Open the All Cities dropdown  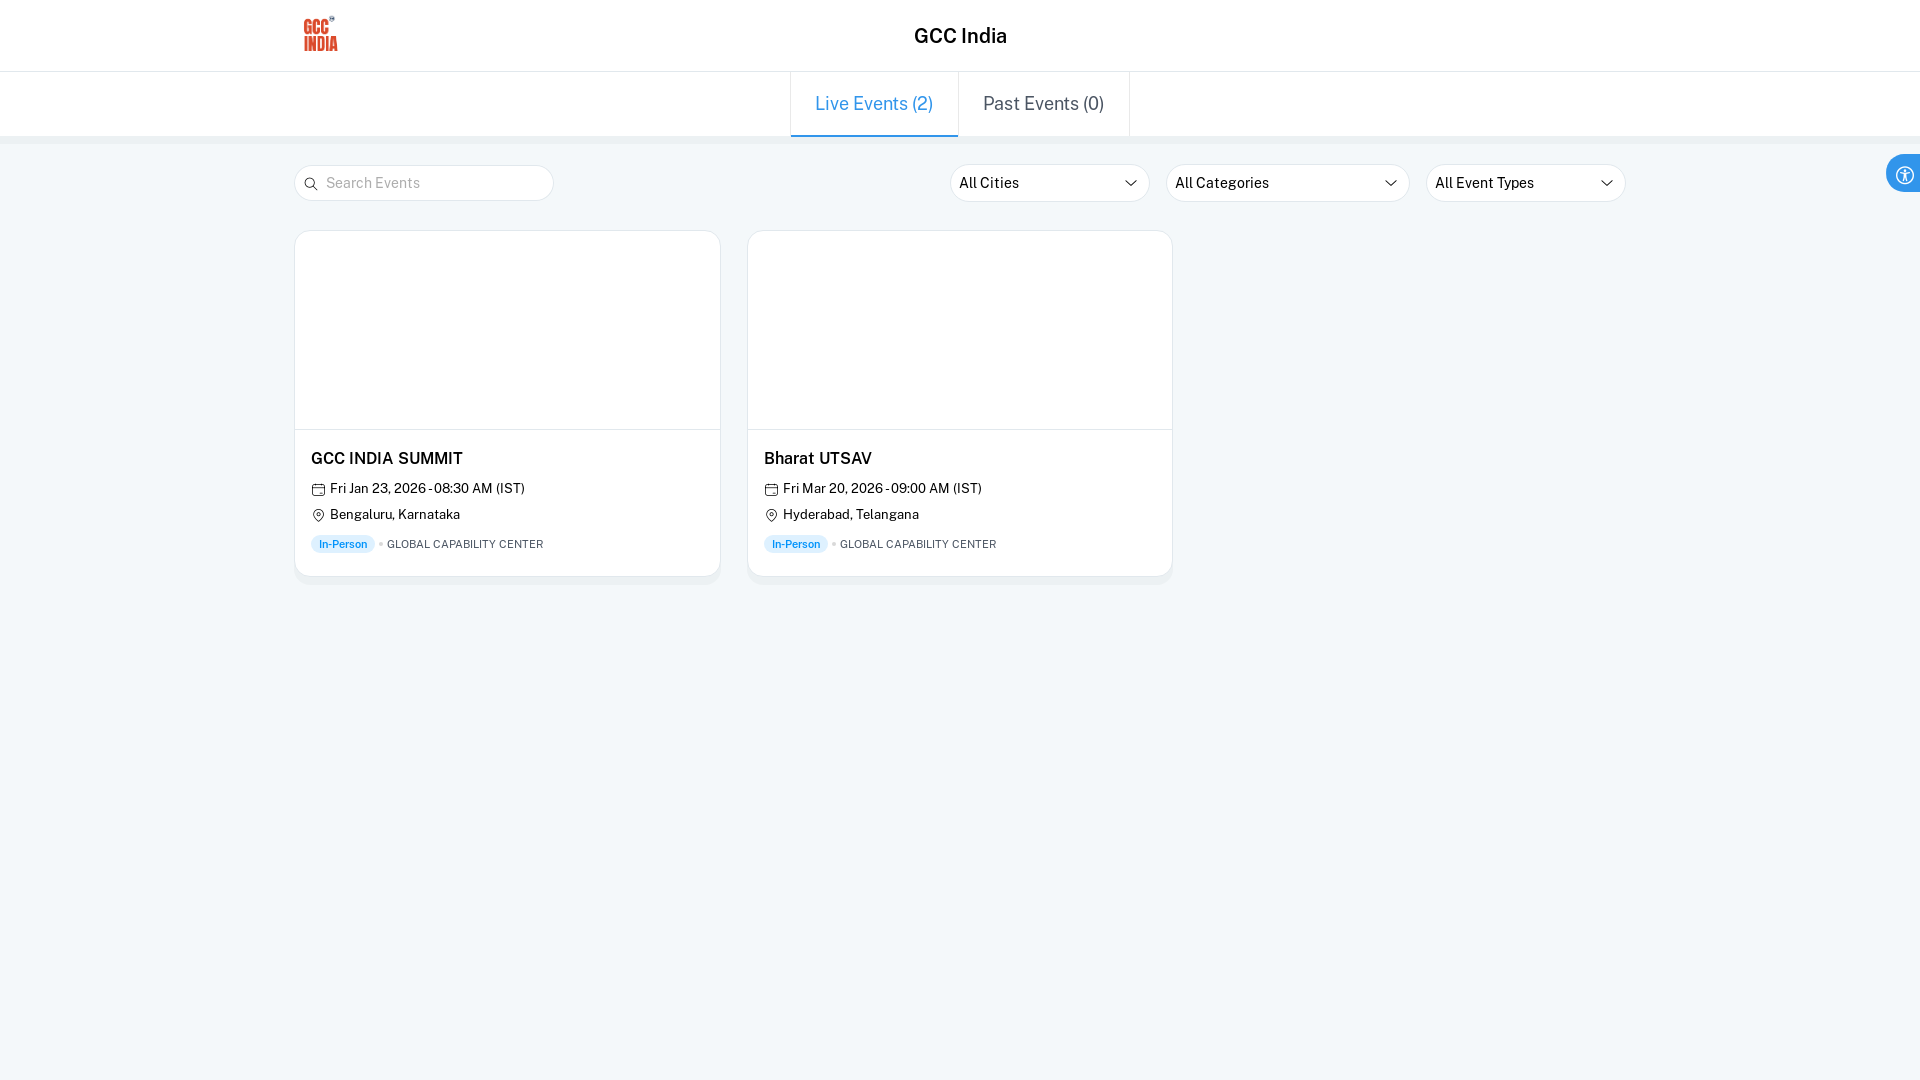[x=1049, y=183]
